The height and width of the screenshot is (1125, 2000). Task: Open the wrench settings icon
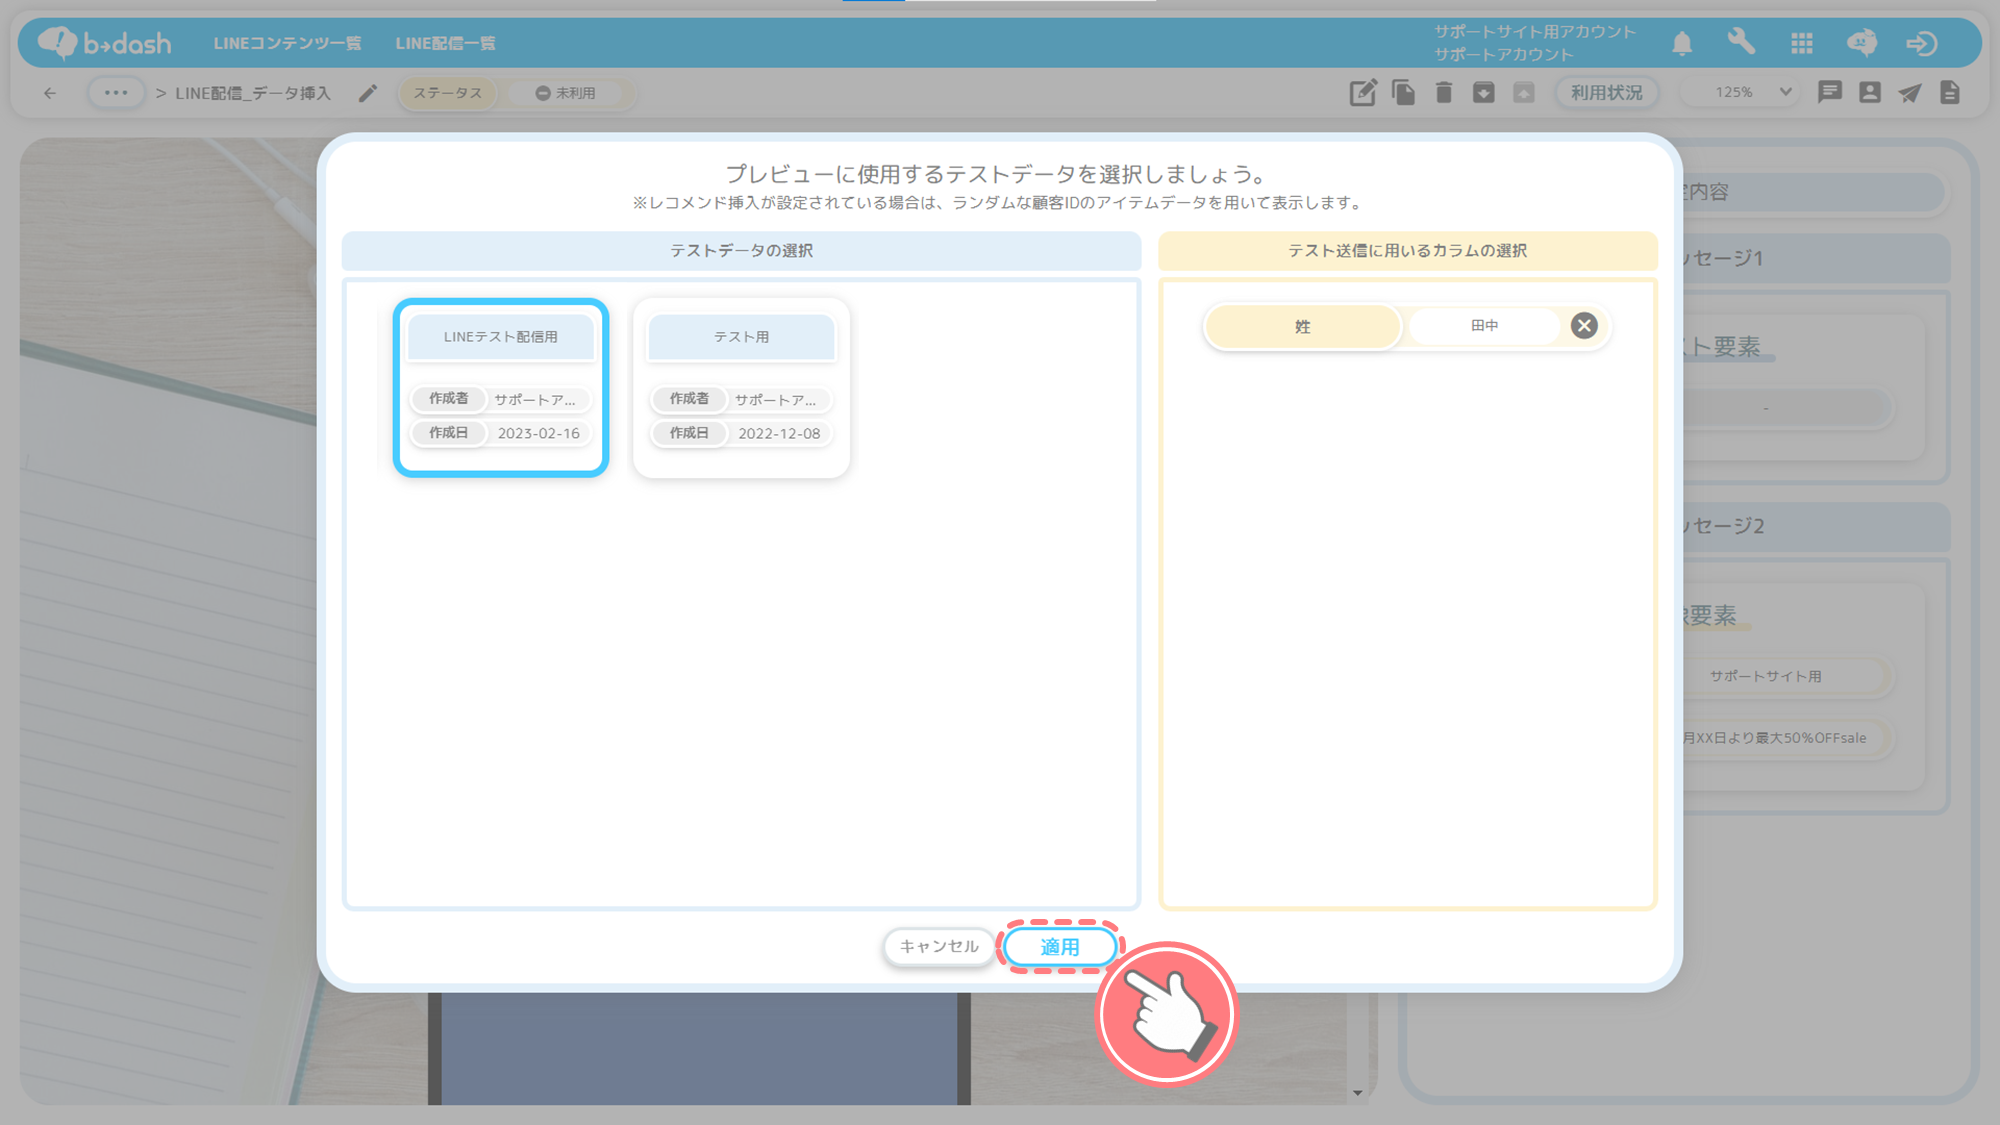1741,42
